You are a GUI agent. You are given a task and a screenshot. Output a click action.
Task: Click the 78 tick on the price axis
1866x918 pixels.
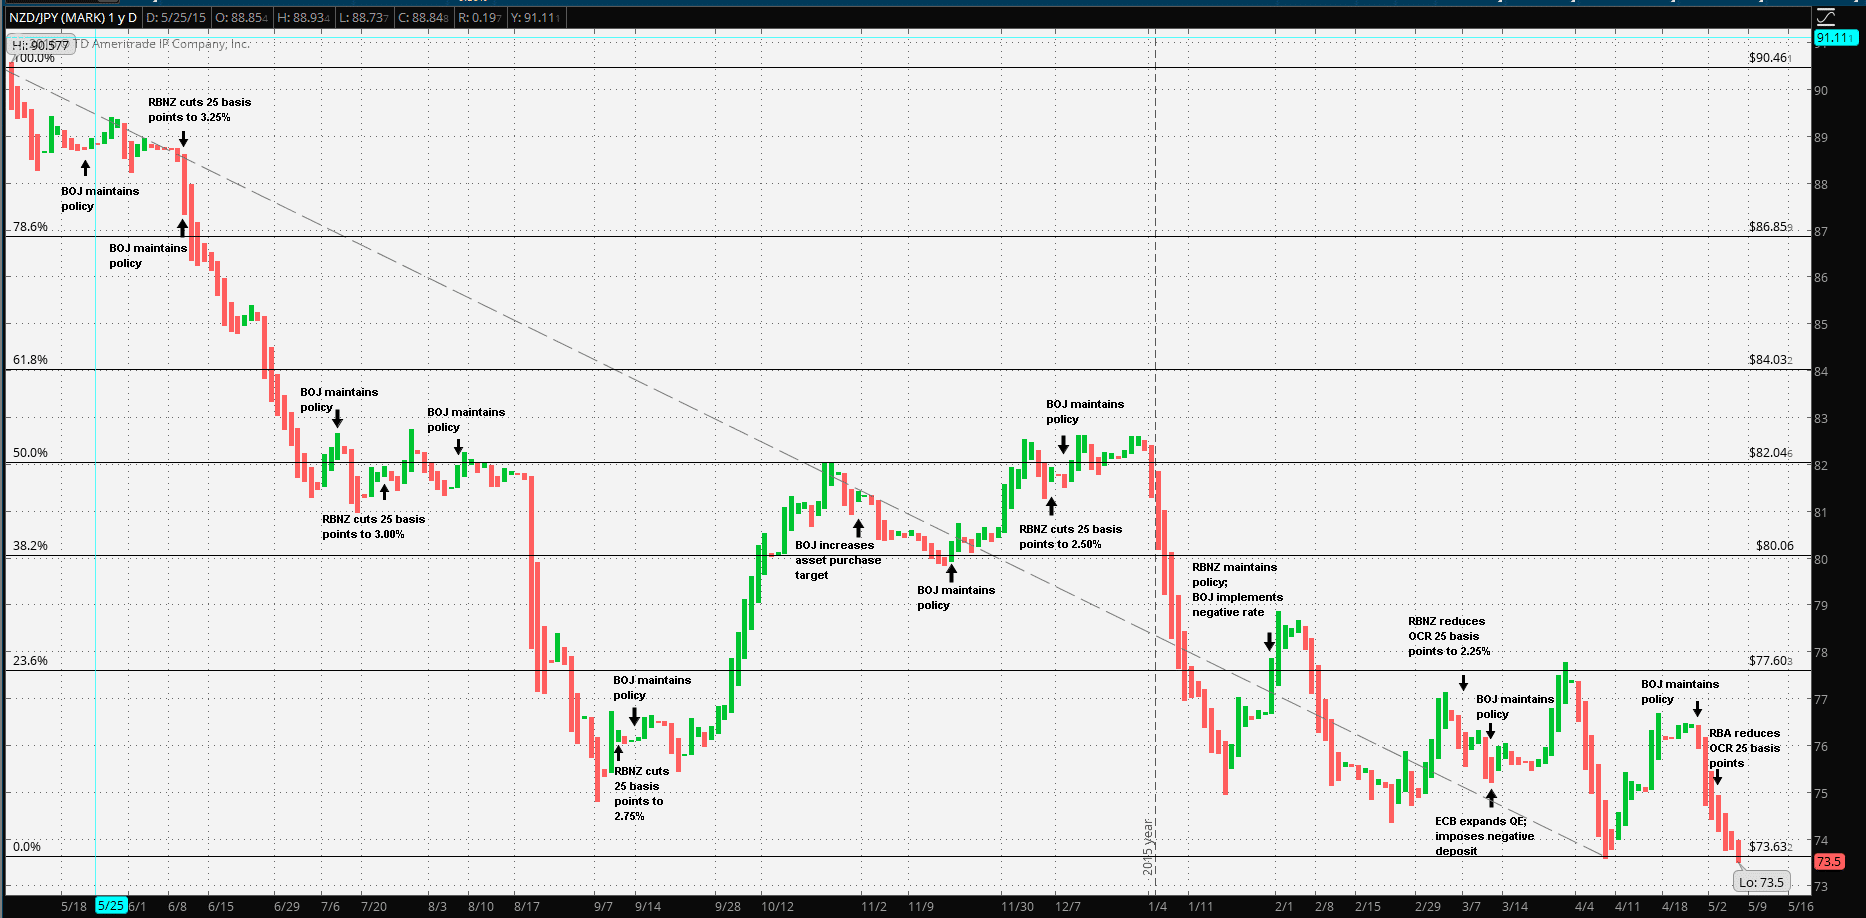tap(1821, 652)
